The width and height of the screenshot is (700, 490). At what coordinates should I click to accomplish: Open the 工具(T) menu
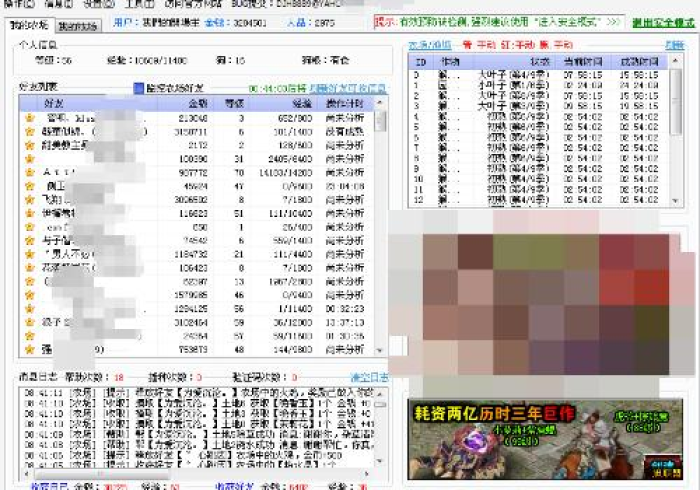click(139, 4)
